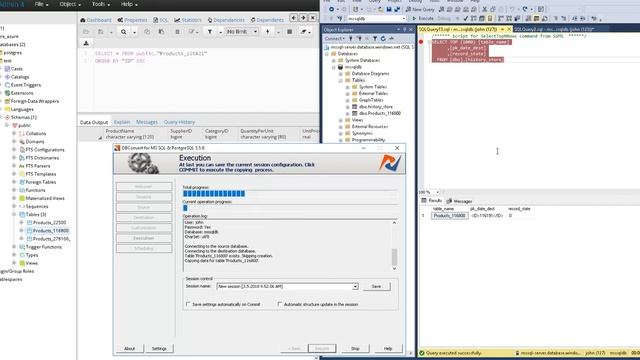Click the Help button in DBConvert
Viewport: 640px width, 360px height.
388,349
